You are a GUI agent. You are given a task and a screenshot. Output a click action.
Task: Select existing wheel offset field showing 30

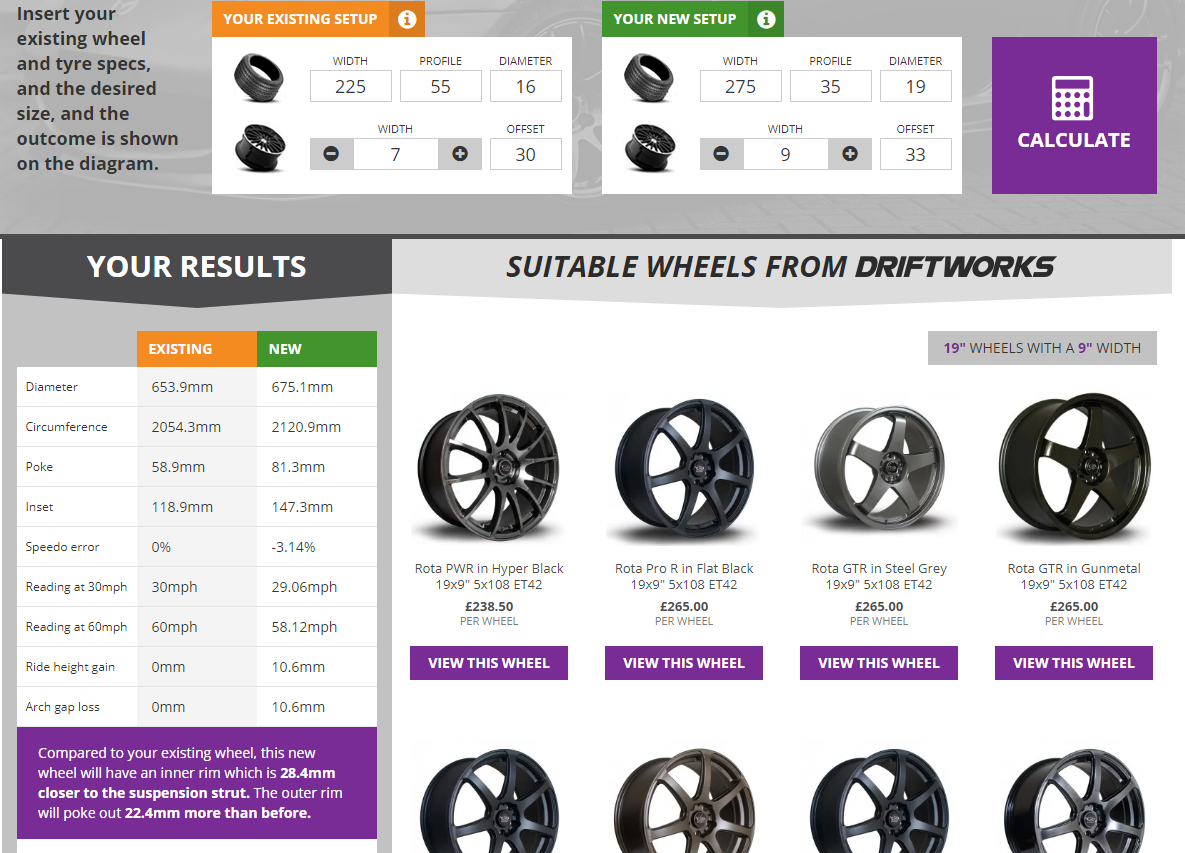[x=526, y=154]
